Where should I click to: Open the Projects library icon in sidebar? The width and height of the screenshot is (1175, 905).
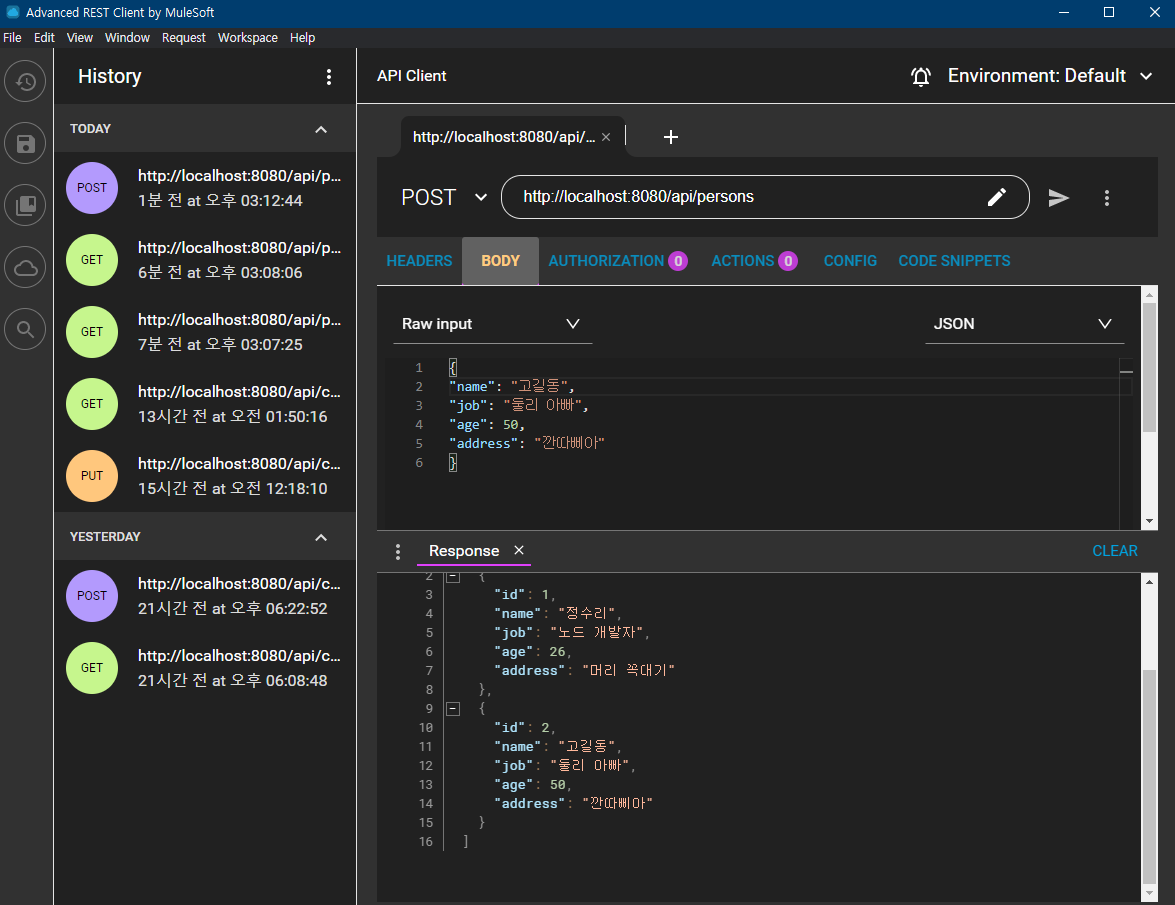pos(25,205)
